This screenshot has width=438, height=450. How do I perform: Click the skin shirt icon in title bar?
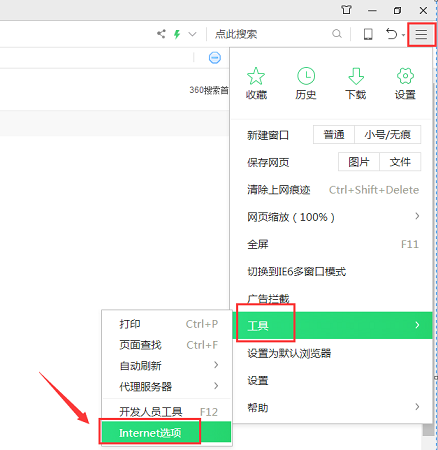pos(346,10)
